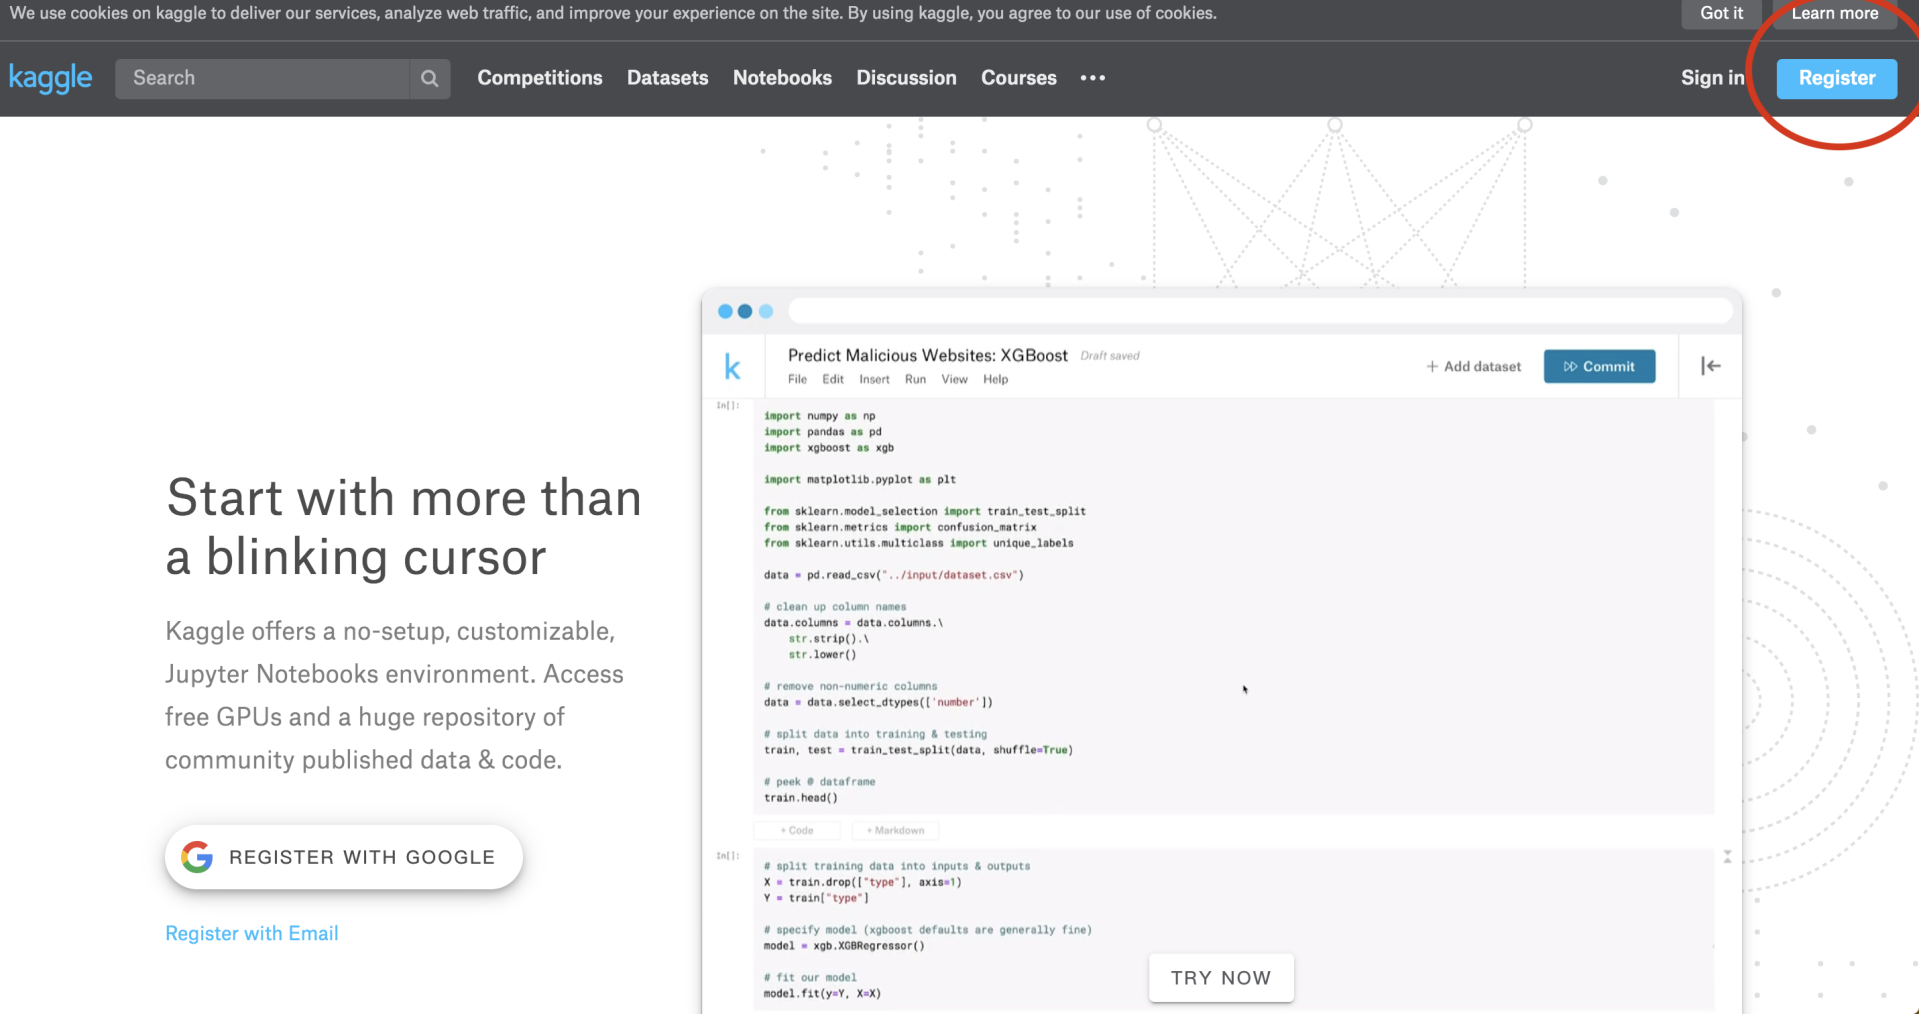1919x1014 pixels.
Task: Open the more options ellipsis menu
Action: (x=1093, y=78)
